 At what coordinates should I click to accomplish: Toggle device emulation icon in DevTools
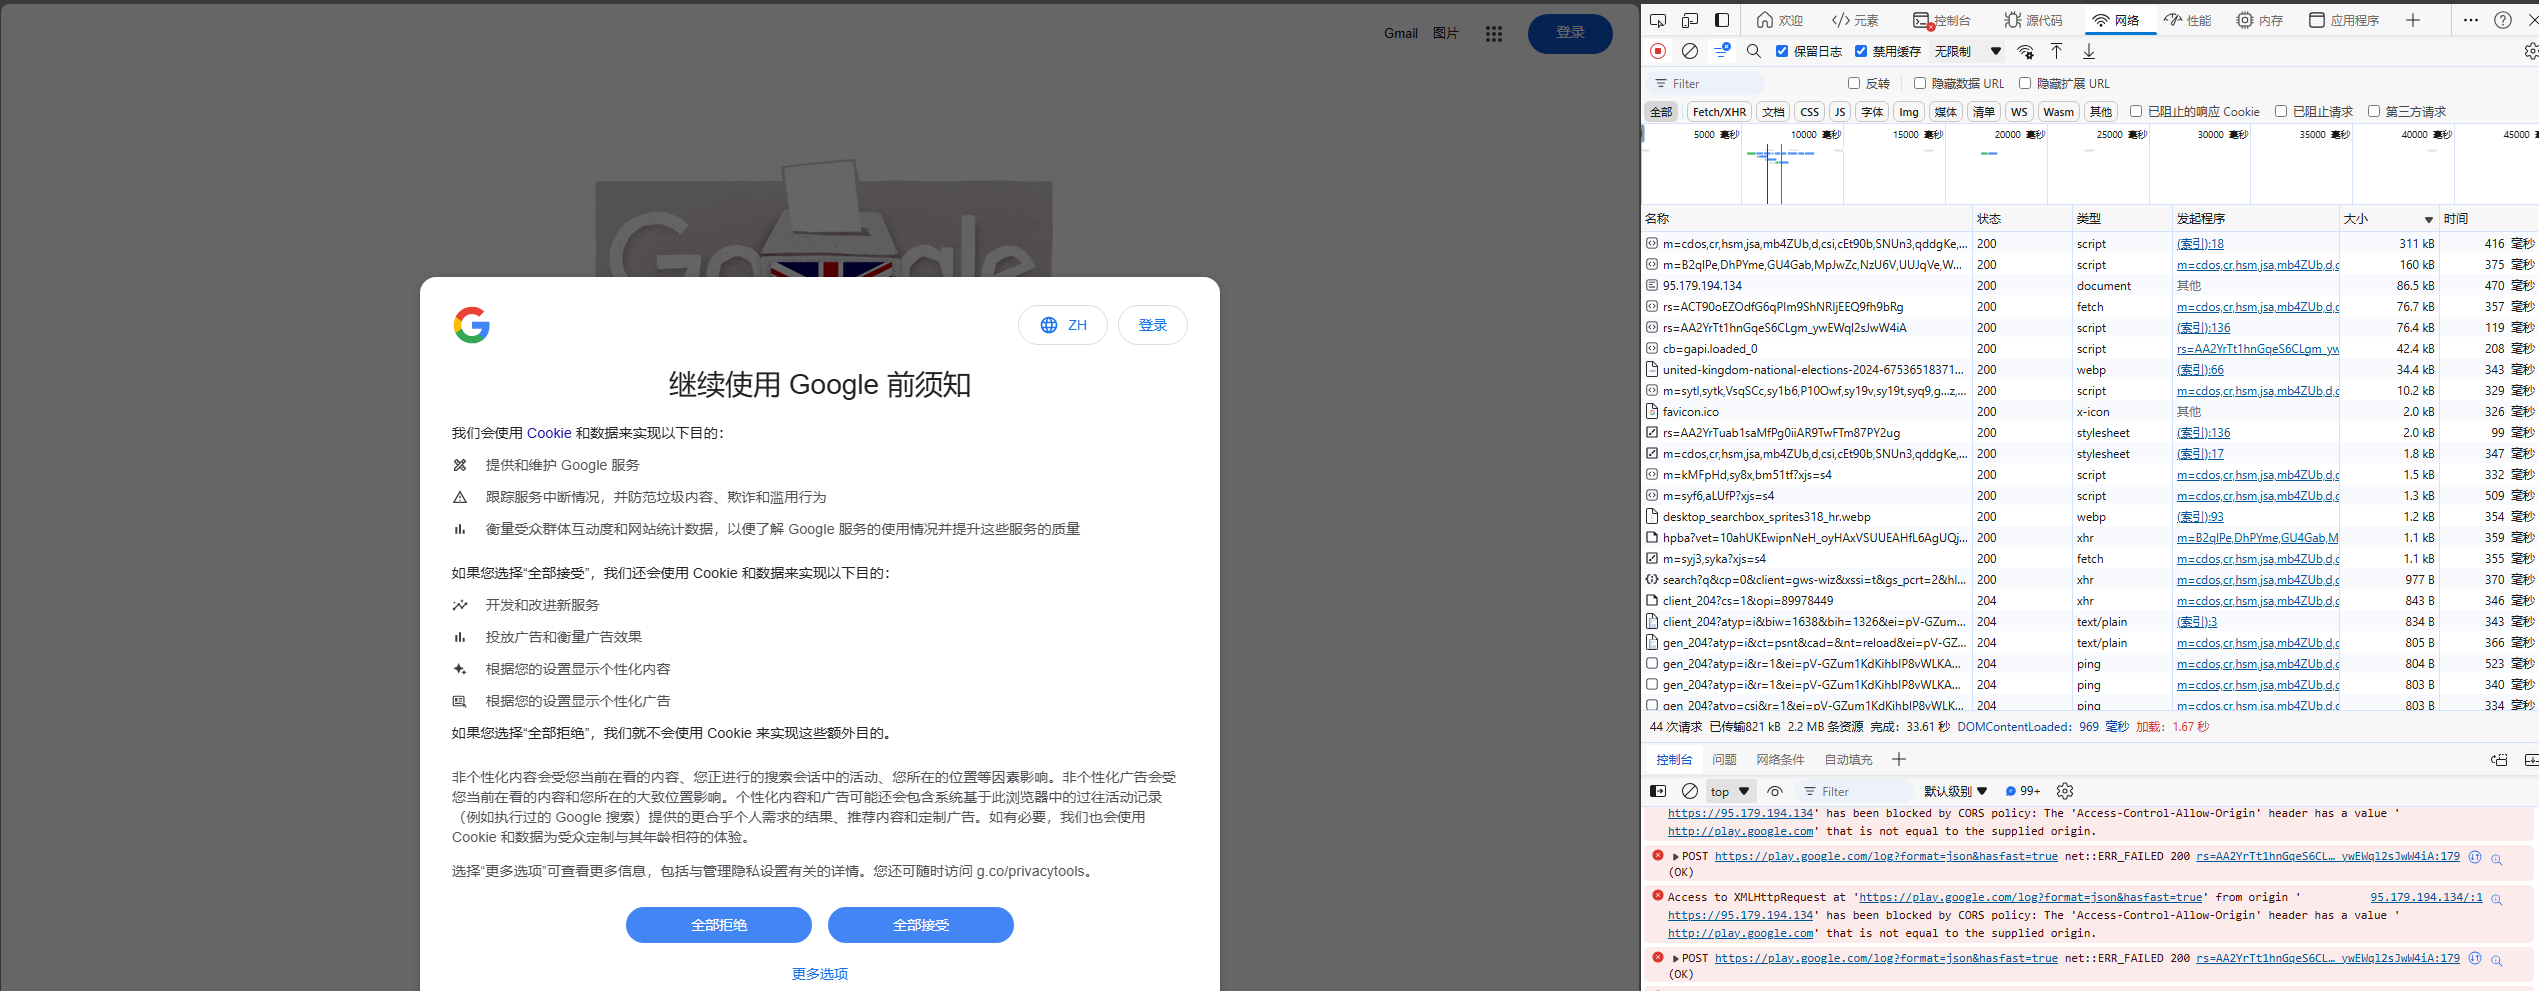1690,20
